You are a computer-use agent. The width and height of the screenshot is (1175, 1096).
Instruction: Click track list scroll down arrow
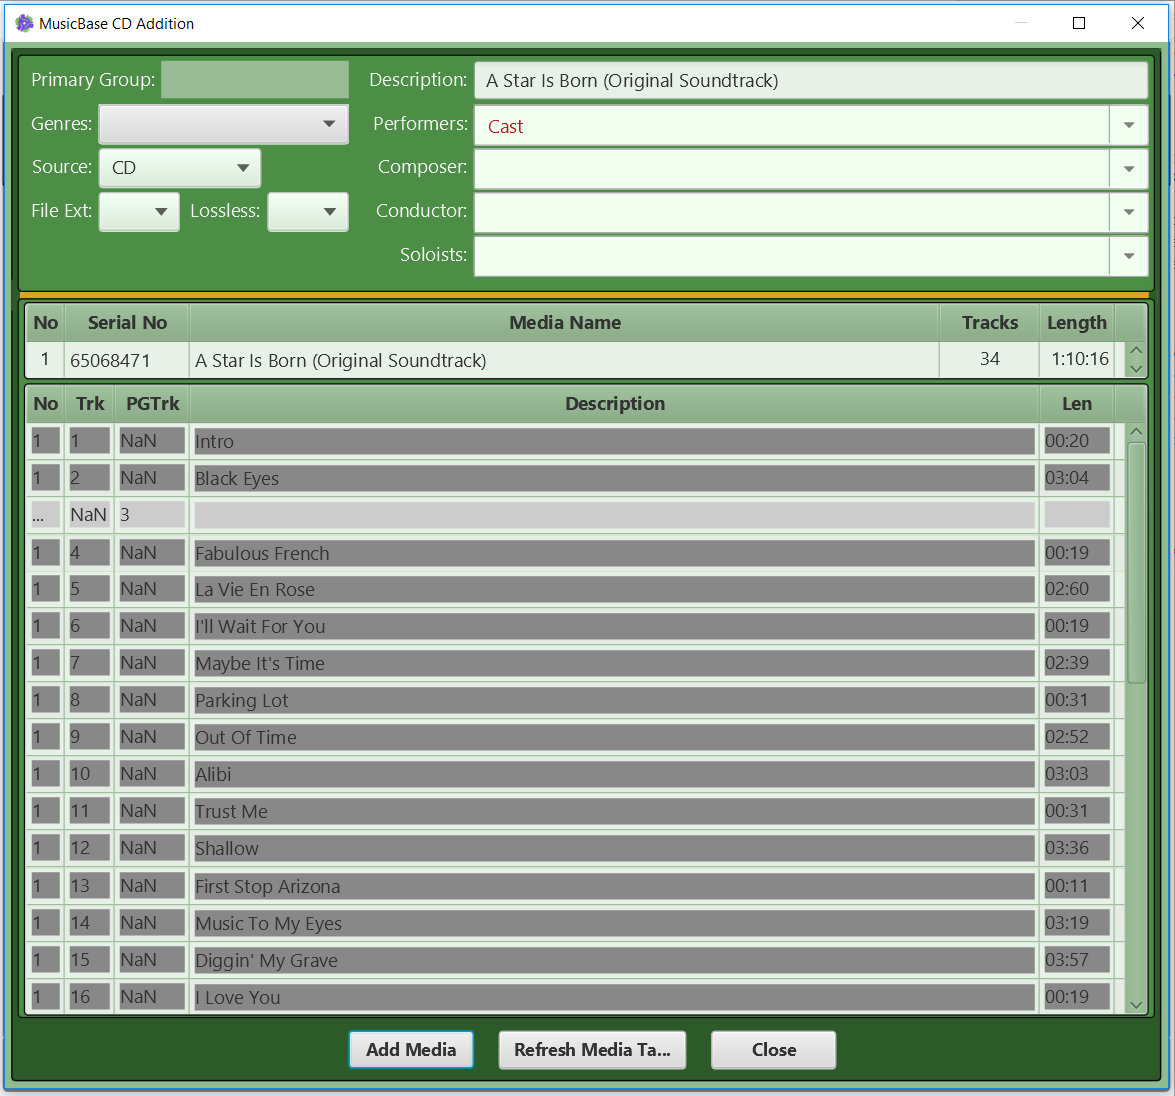pos(1136,1005)
